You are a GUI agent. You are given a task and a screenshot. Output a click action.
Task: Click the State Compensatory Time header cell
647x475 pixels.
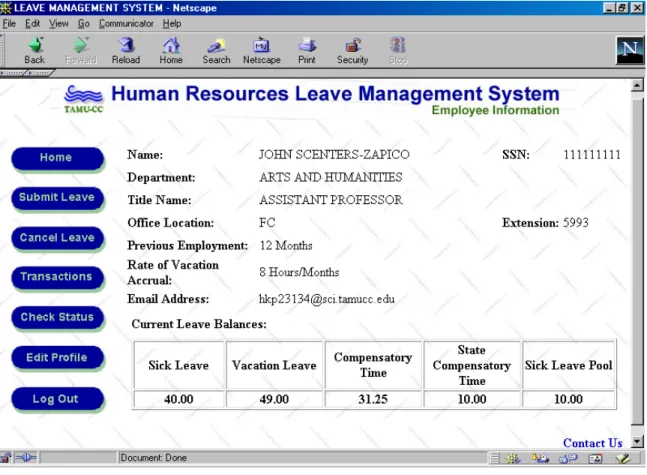click(x=472, y=365)
